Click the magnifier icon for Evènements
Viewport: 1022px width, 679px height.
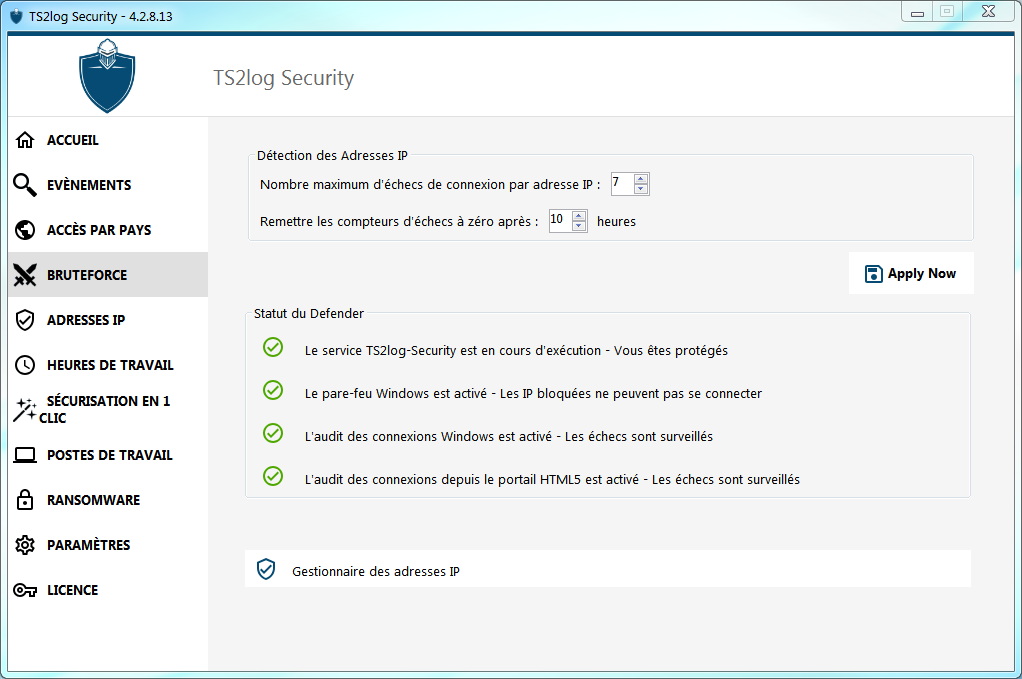(x=25, y=185)
